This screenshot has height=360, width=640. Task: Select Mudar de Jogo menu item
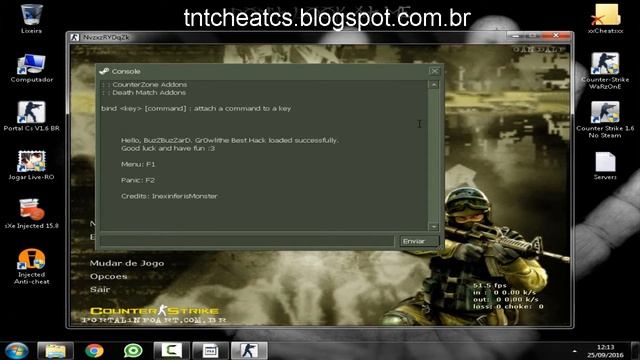127,263
